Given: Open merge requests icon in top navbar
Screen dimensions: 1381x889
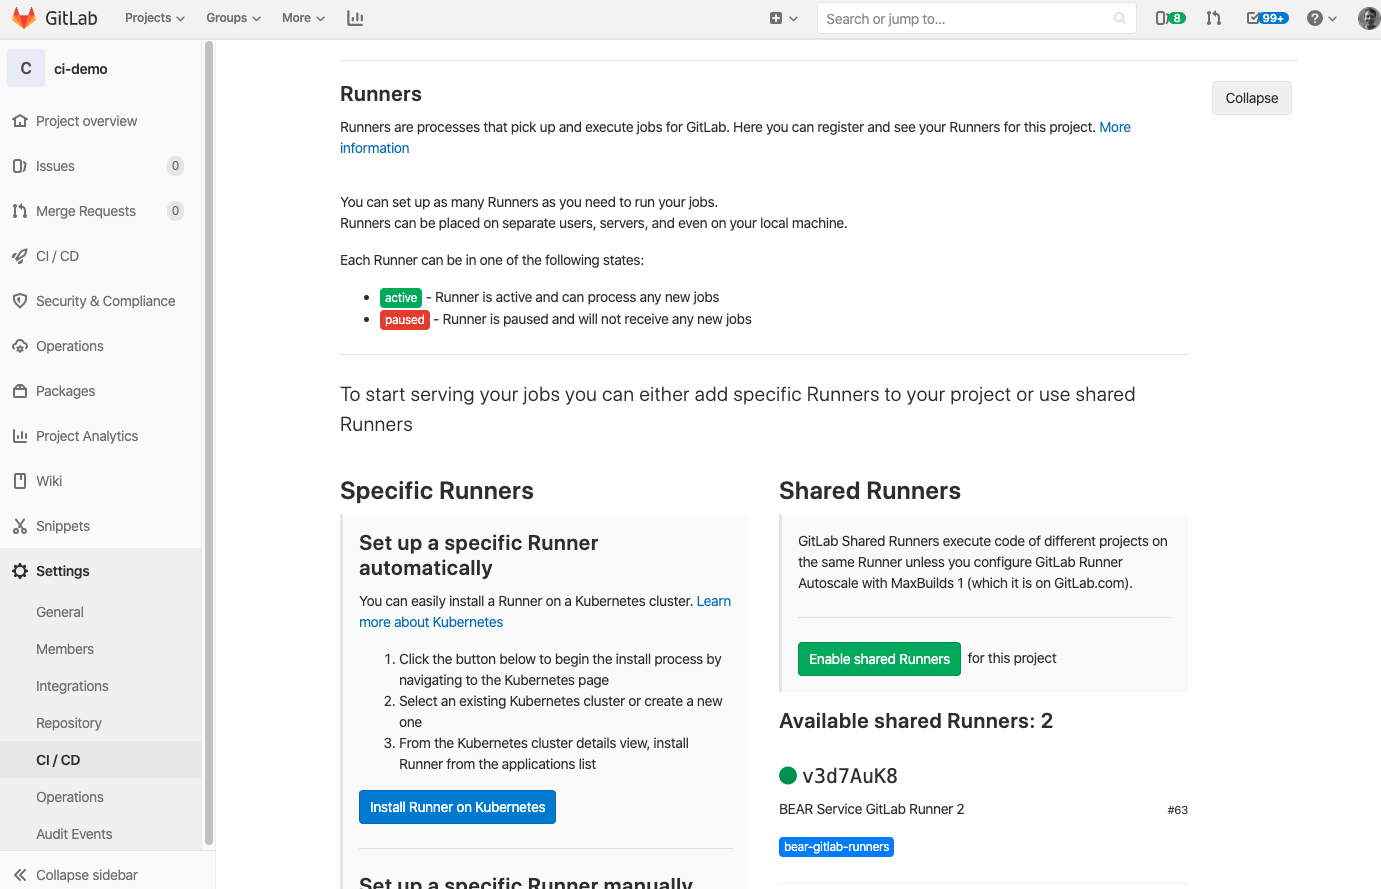Looking at the screenshot, I should point(1213,18).
